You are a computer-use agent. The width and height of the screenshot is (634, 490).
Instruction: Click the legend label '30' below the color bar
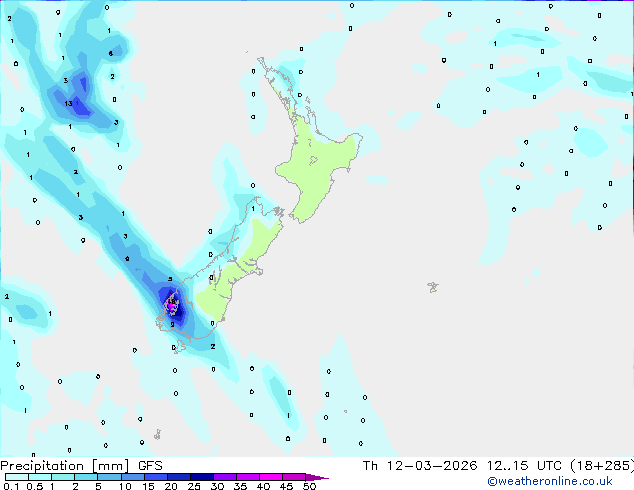217,486
